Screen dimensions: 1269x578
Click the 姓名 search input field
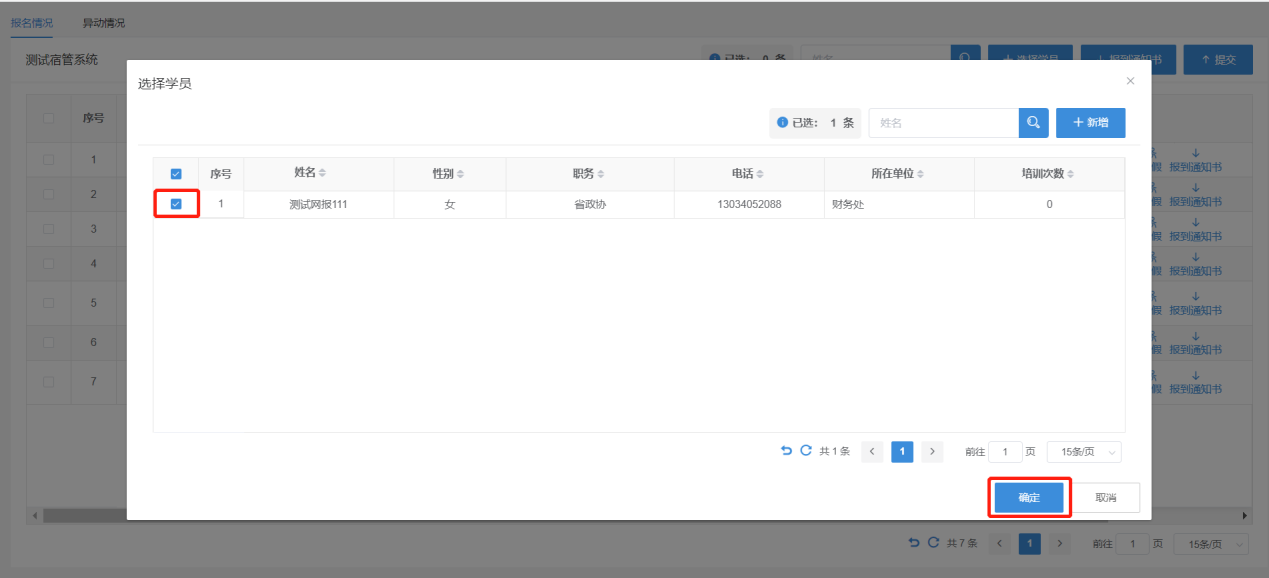coord(943,123)
